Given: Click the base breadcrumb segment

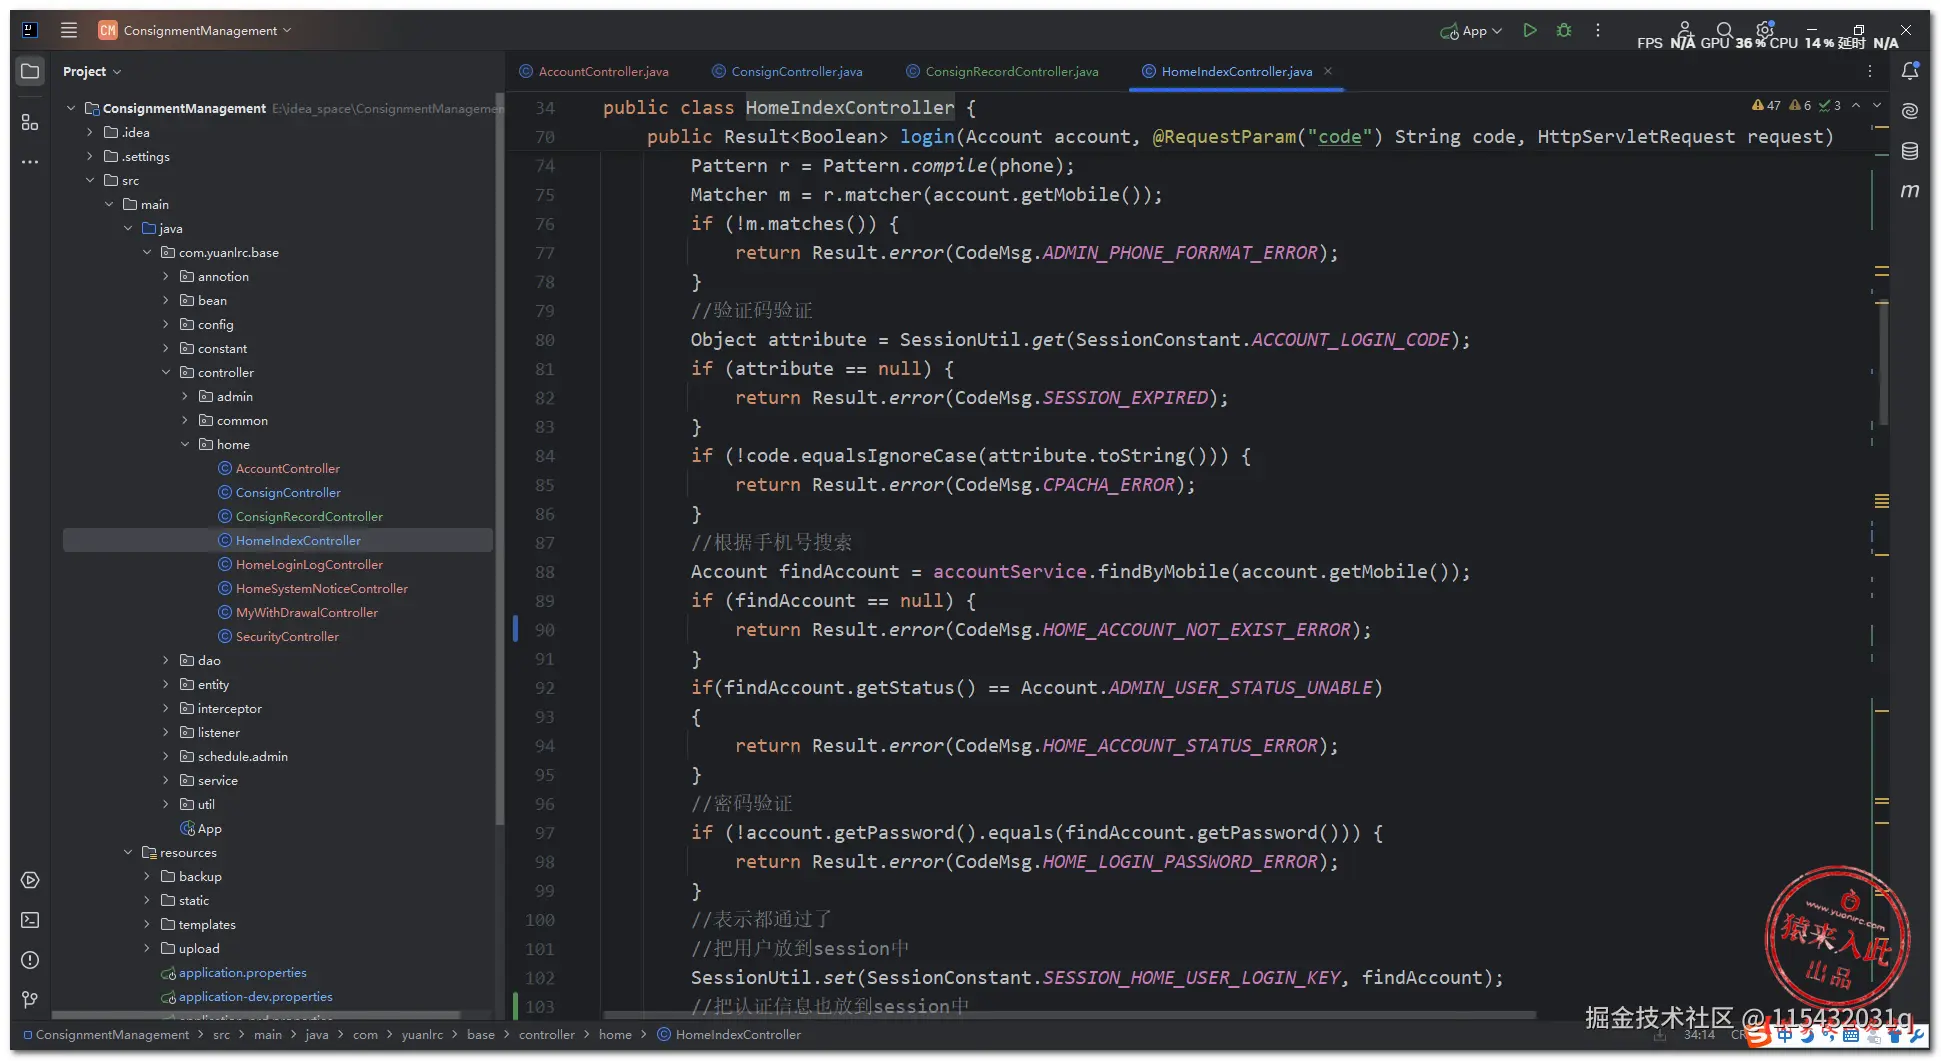Looking at the screenshot, I should (x=480, y=1034).
